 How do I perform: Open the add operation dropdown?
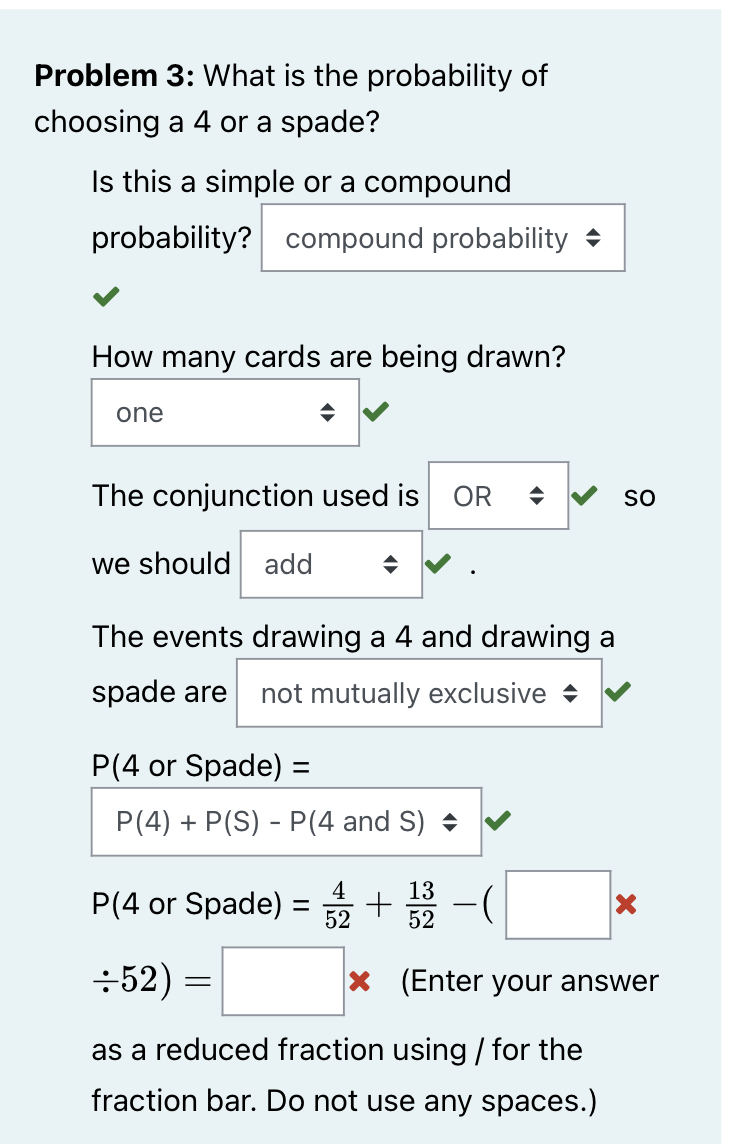pos(331,564)
